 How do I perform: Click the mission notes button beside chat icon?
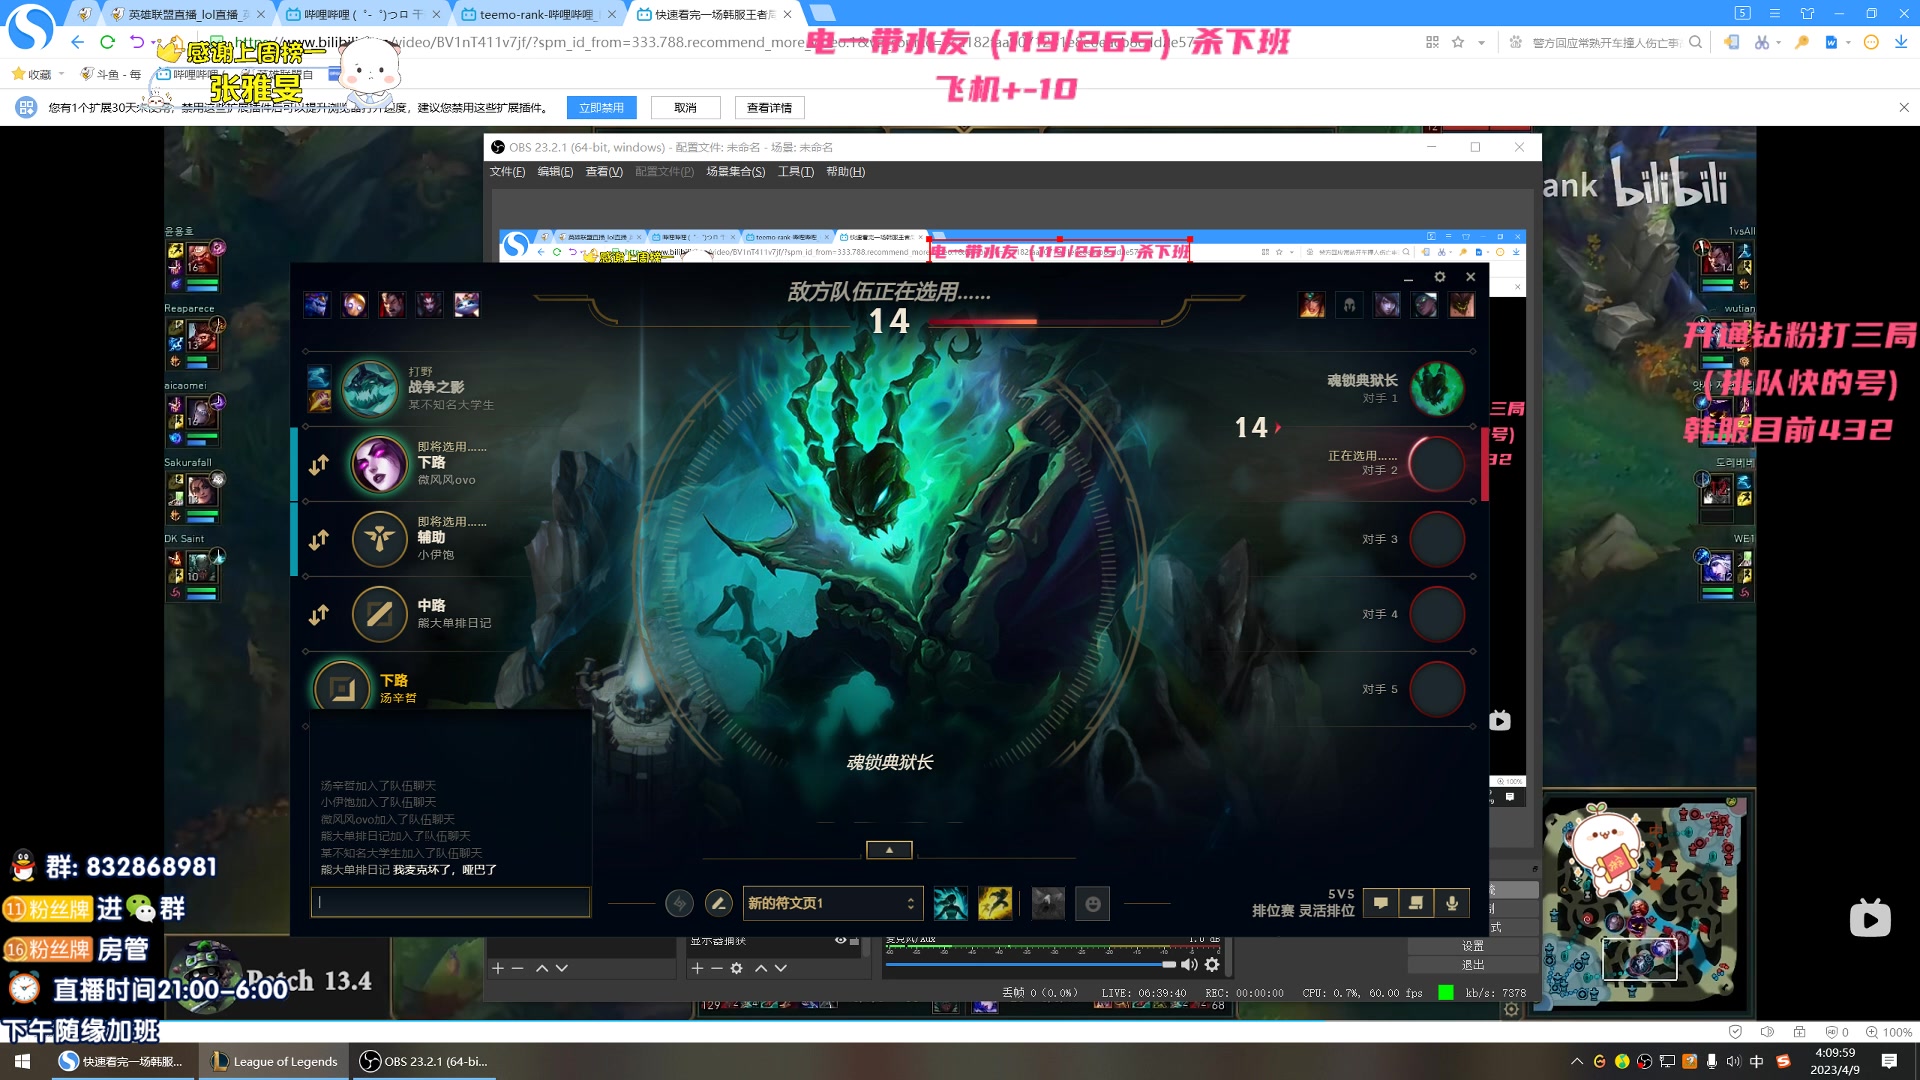(1416, 903)
